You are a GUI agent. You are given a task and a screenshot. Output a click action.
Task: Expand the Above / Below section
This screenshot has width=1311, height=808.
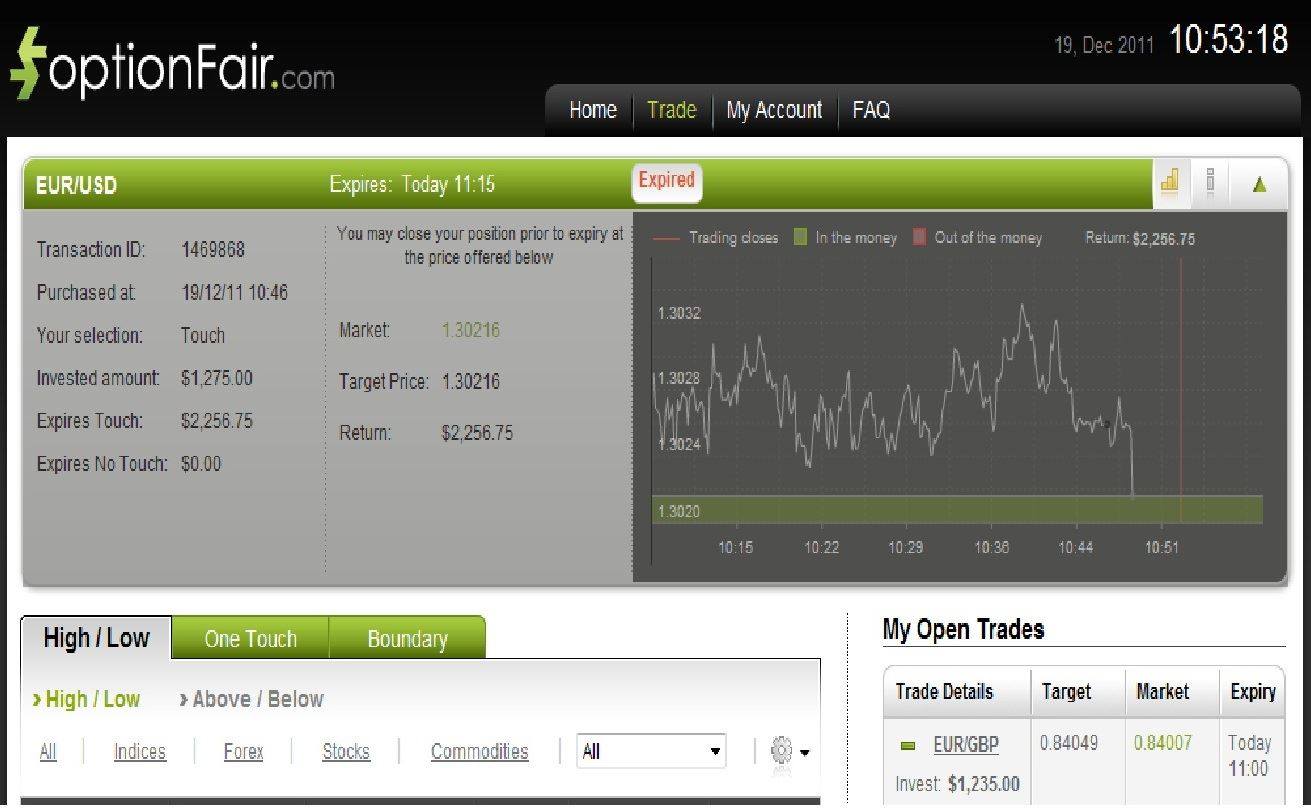[x=251, y=699]
